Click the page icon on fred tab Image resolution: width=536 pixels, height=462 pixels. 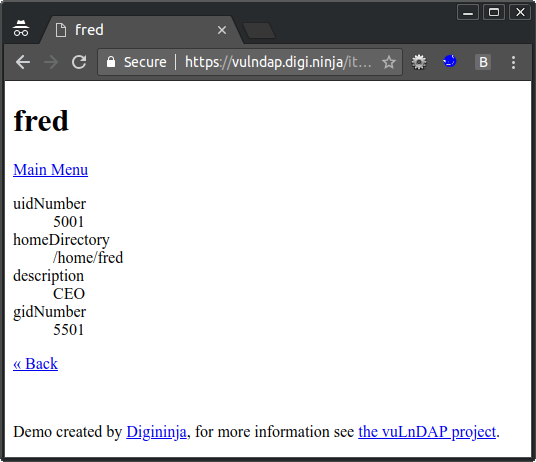coord(61,30)
